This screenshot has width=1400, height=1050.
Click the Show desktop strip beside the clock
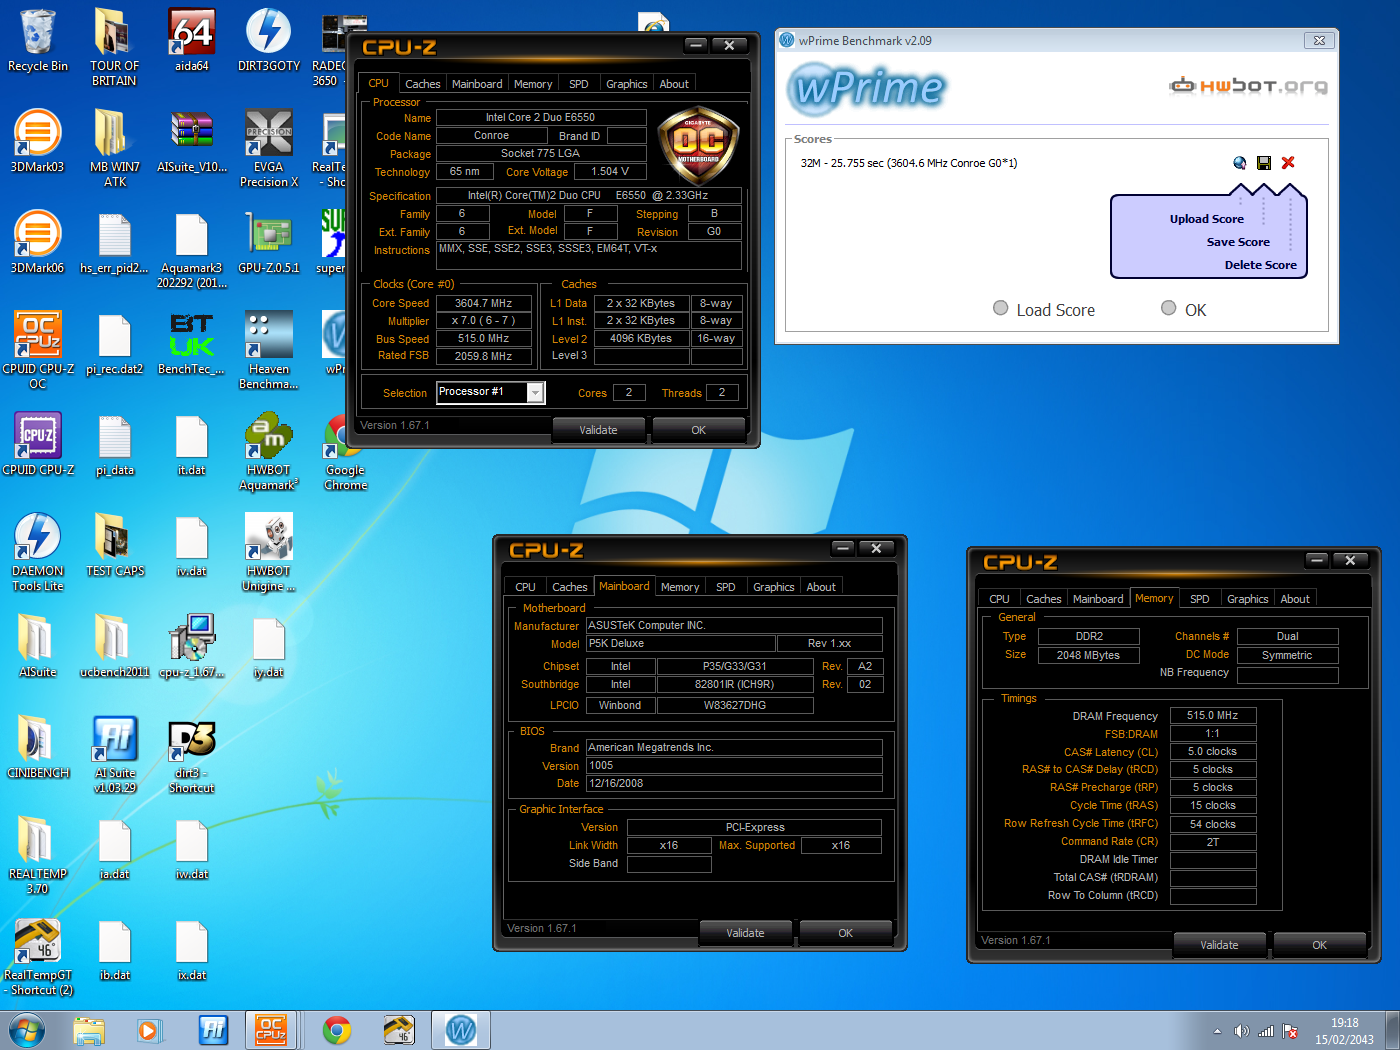pyautogui.click(x=1392, y=1030)
